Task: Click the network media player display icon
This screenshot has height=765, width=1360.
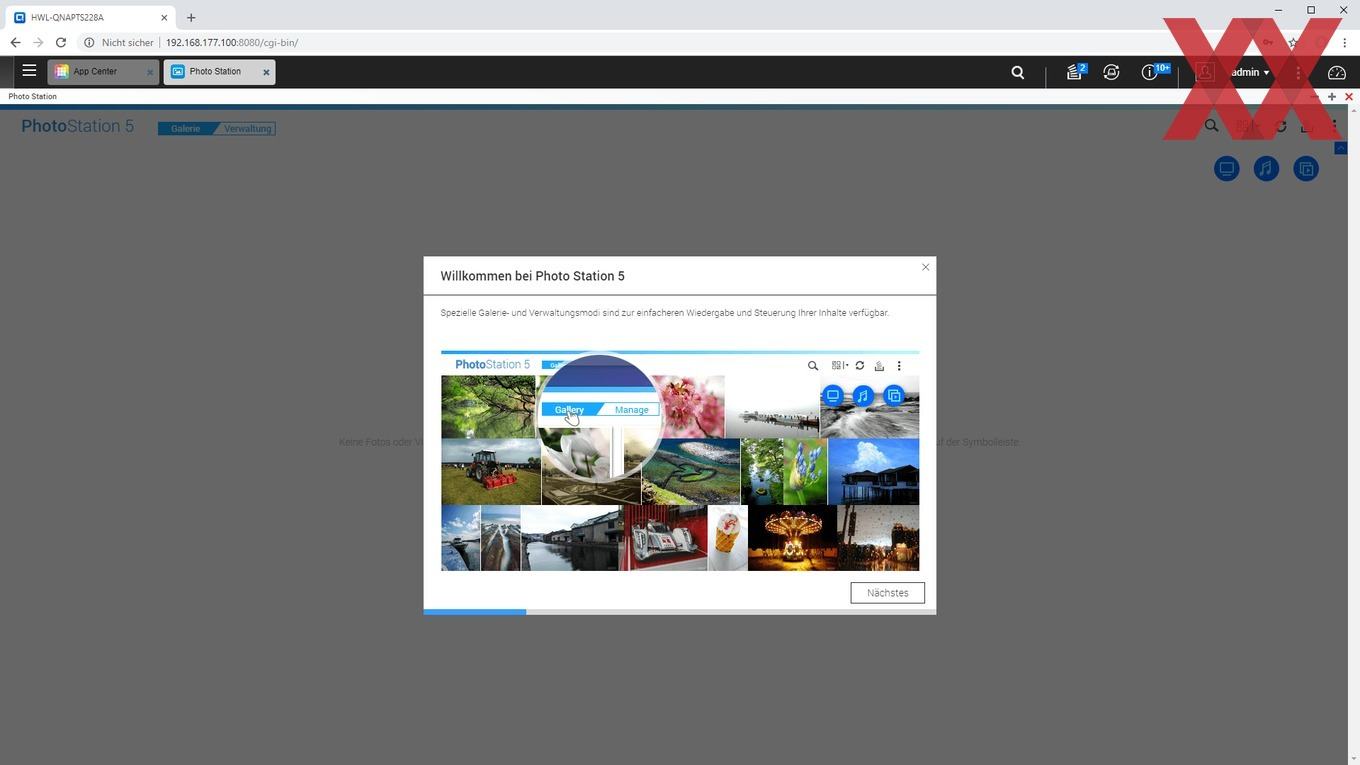Action: point(1226,169)
